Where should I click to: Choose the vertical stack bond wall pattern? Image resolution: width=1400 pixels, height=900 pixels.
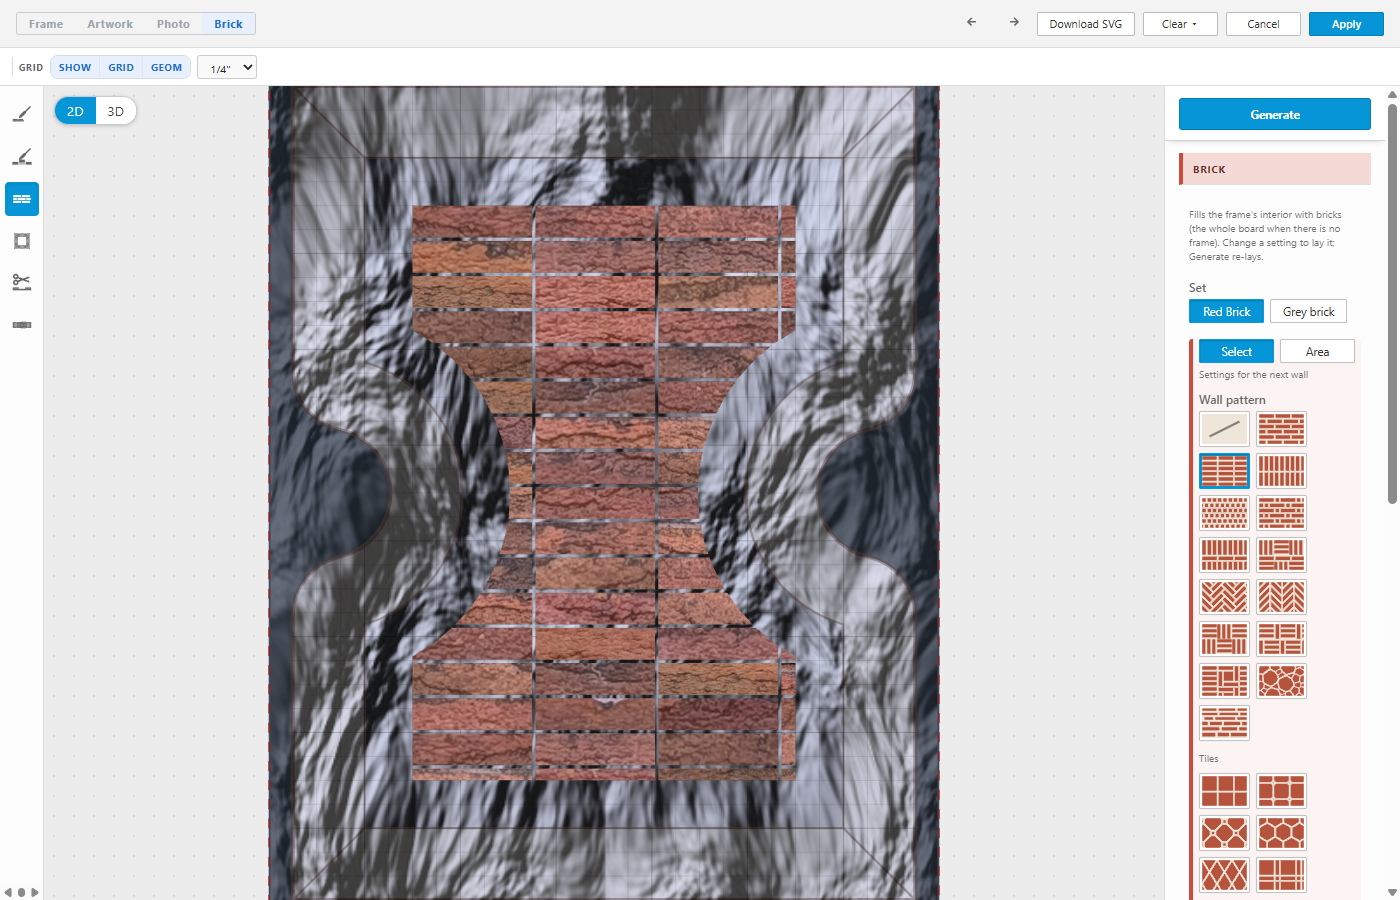click(x=1281, y=471)
